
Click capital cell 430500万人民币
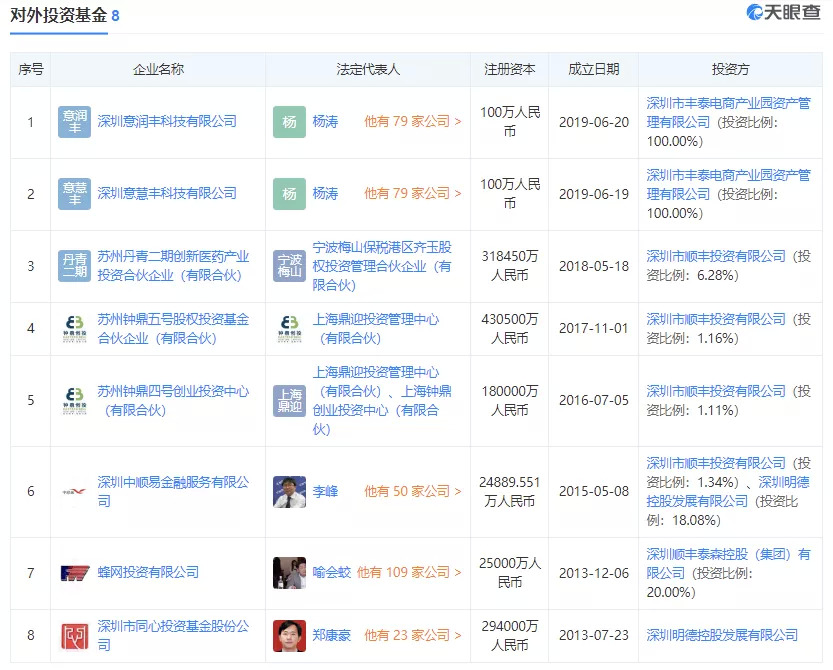click(x=509, y=328)
